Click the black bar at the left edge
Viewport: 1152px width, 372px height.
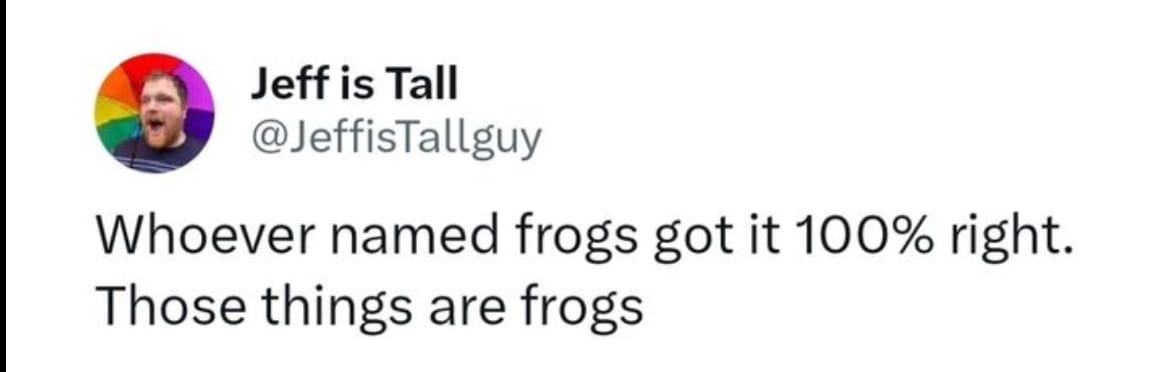click(x=3, y=186)
